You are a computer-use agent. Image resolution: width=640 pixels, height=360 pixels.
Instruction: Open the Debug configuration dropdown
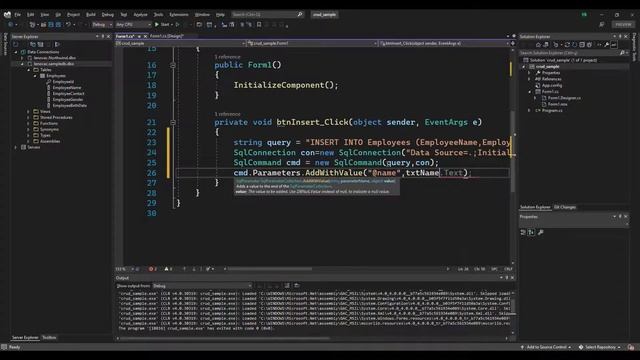[x=102, y=24]
